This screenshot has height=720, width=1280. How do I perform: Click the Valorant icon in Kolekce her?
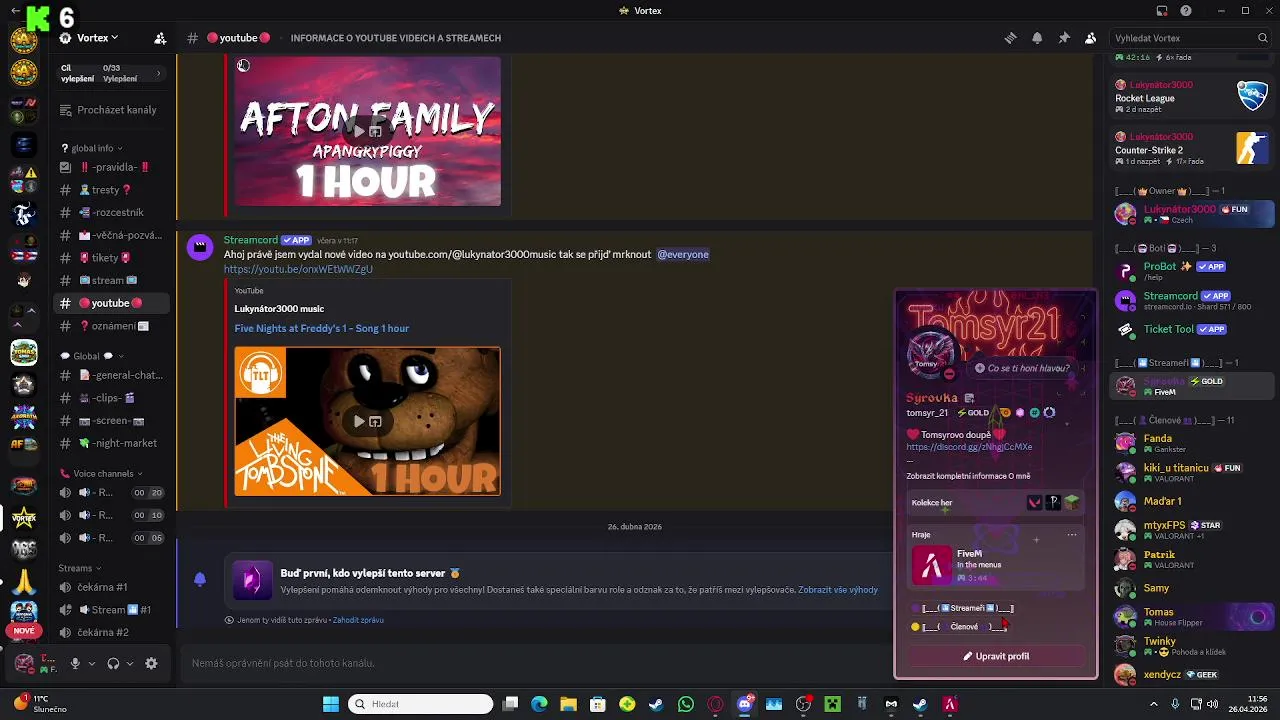point(1035,502)
